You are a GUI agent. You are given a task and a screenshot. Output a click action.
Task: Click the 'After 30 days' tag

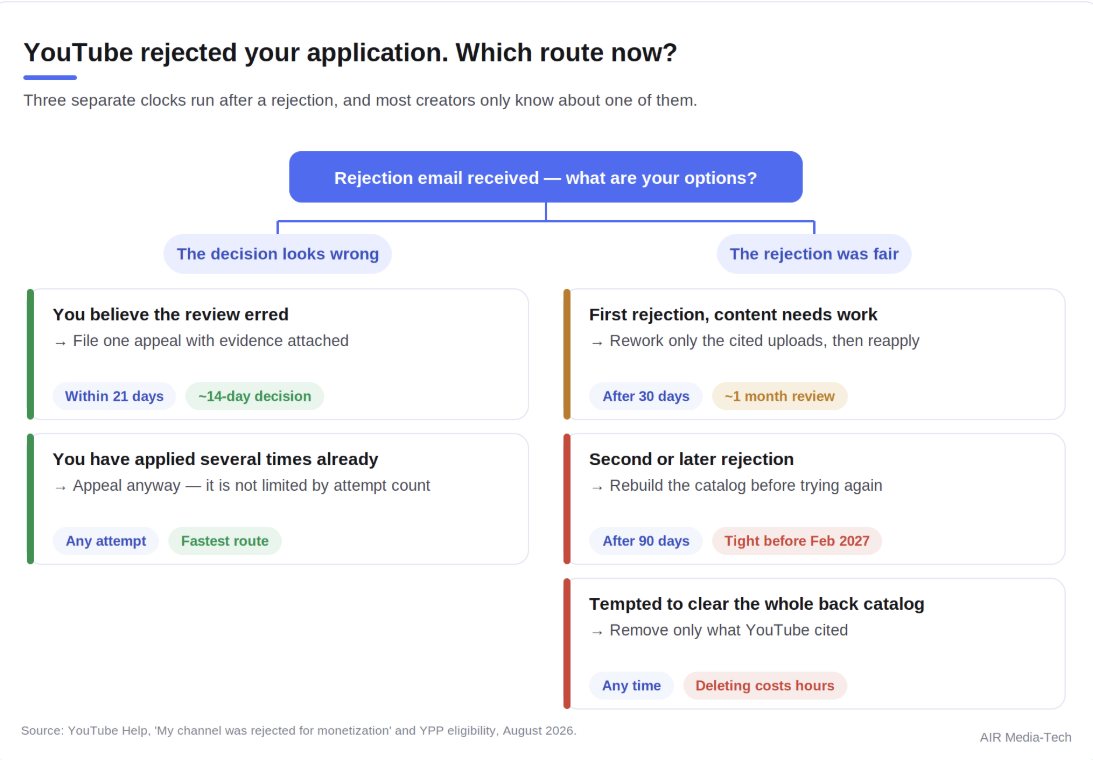(645, 396)
